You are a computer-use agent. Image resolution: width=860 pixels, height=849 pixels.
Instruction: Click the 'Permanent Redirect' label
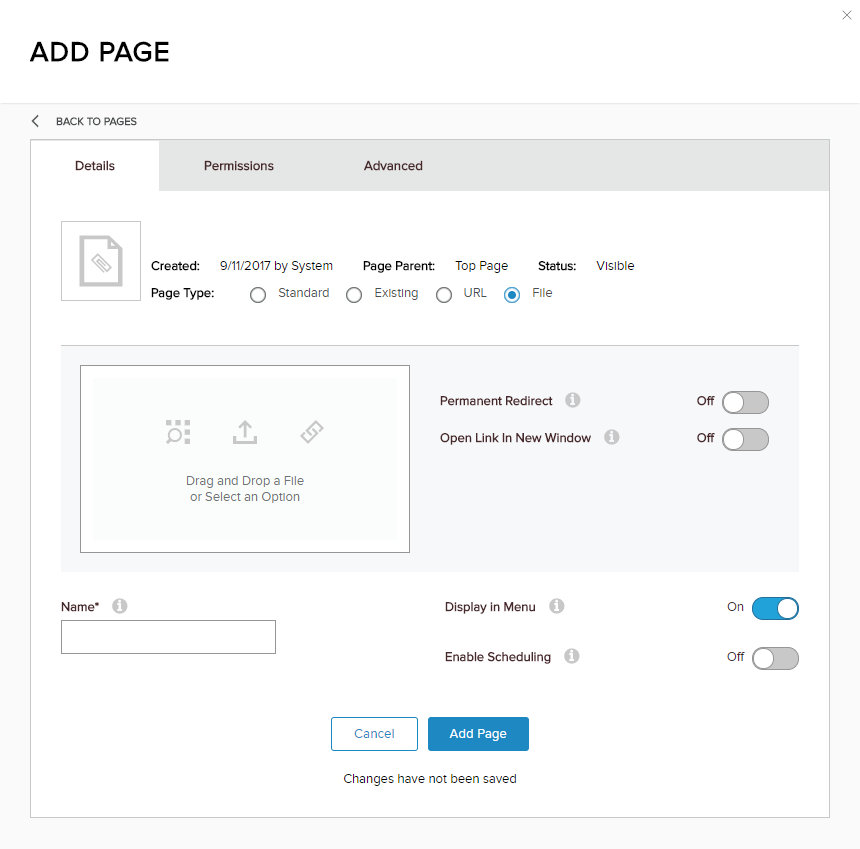point(496,401)
